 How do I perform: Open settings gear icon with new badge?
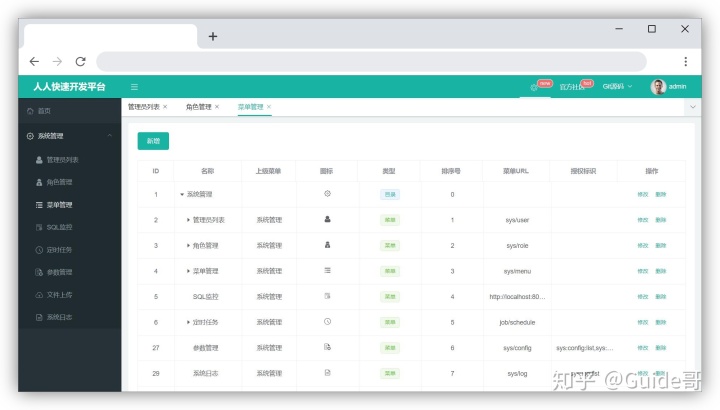[534, 87]
